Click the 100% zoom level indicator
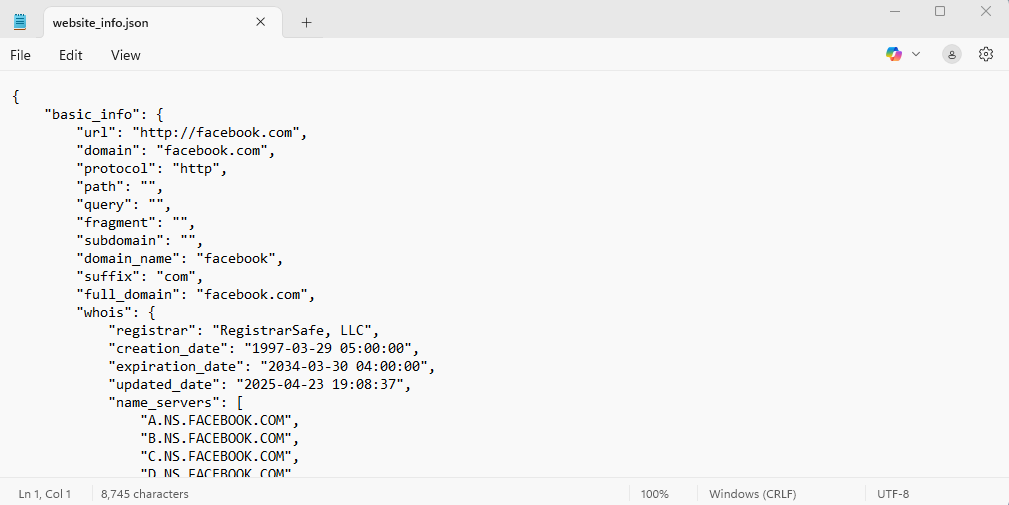Viewport: 1009px width, 505px height. (654, 494)
